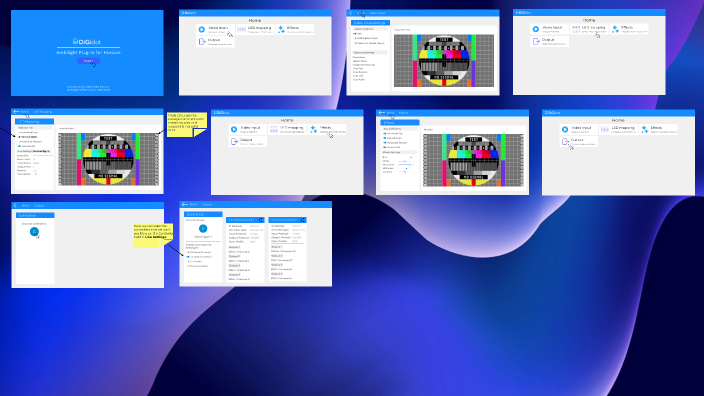
Task: Open LED mapping grid icon in Home frame with pointer on Effects
Action: [273, 129]
